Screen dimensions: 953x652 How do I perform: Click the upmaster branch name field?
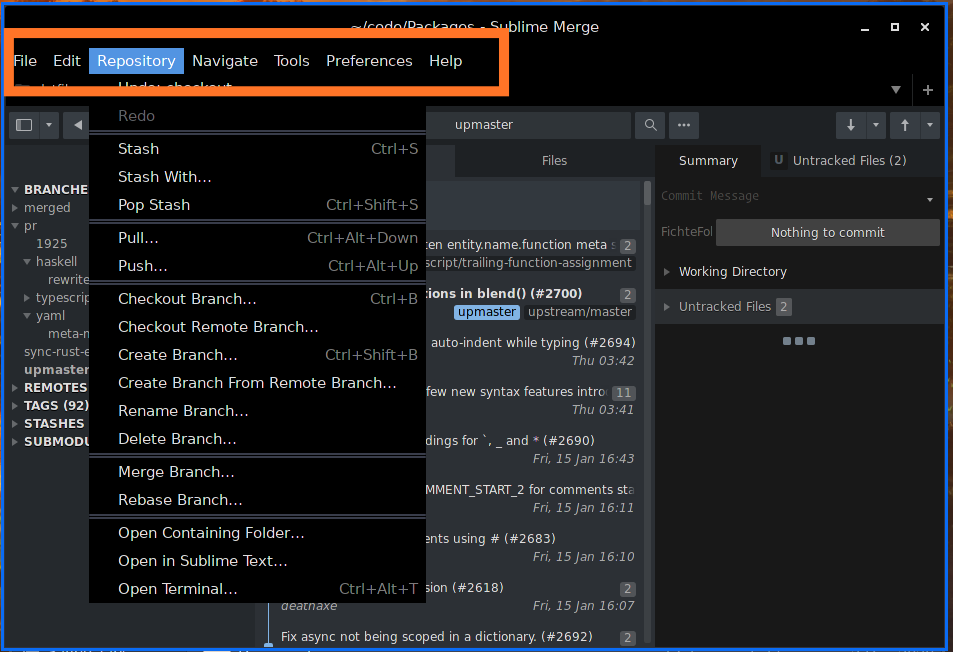(x=528, y=125)
